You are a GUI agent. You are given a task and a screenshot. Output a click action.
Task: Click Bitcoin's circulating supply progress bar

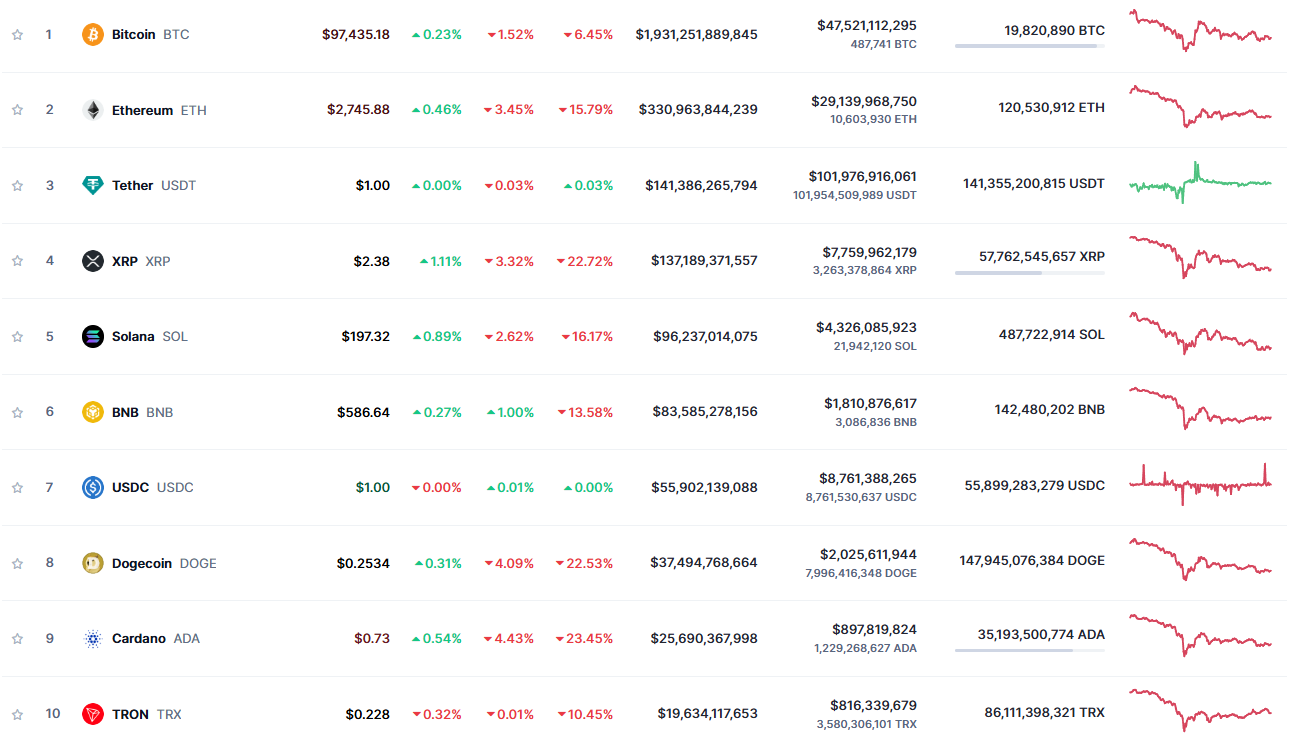[1030, 46]
